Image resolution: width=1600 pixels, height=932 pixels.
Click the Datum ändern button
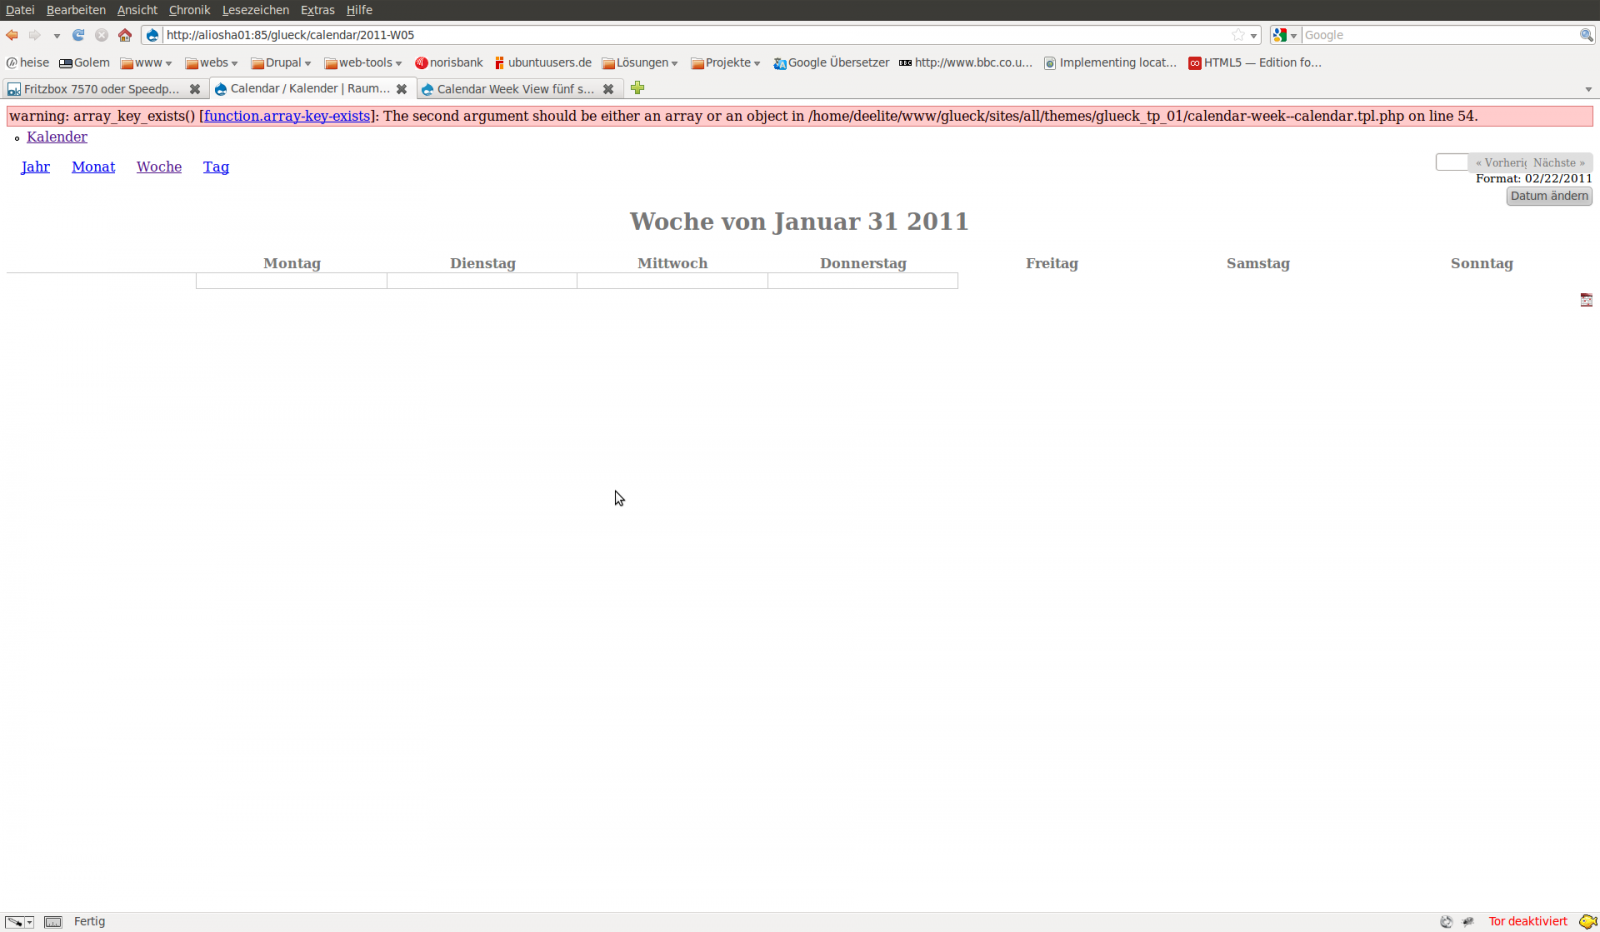[x=1549, y=196]
